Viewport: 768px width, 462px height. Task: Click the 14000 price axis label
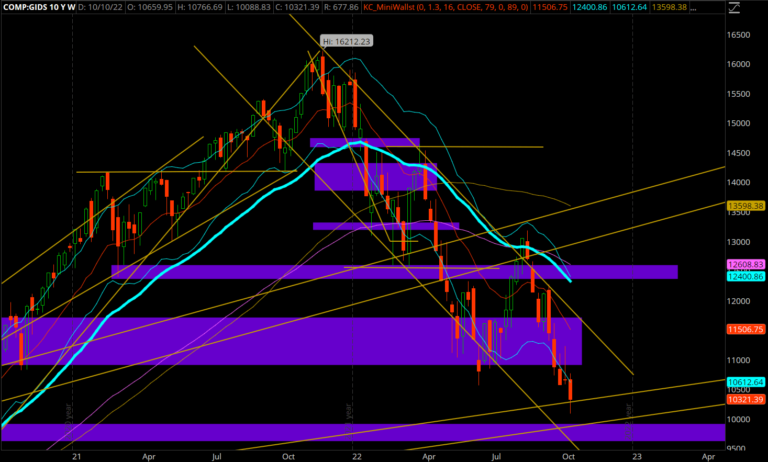point(738,182)
